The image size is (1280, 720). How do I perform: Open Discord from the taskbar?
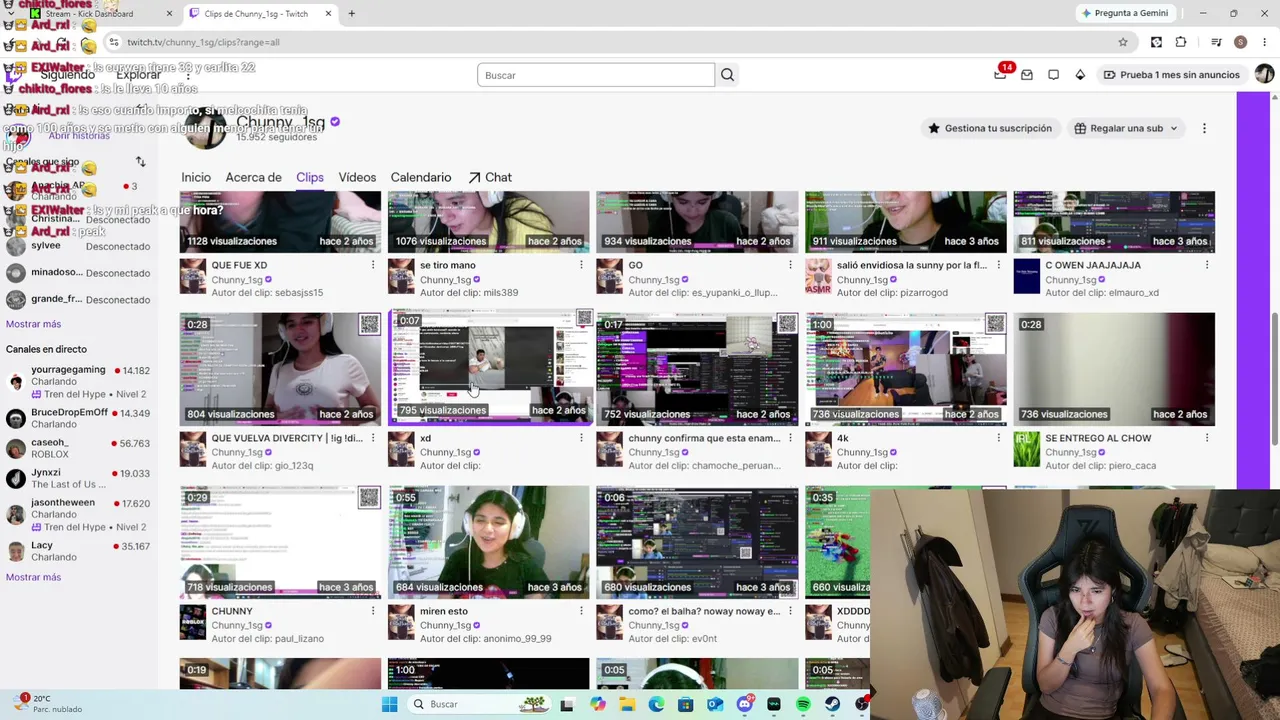[744, 704]
